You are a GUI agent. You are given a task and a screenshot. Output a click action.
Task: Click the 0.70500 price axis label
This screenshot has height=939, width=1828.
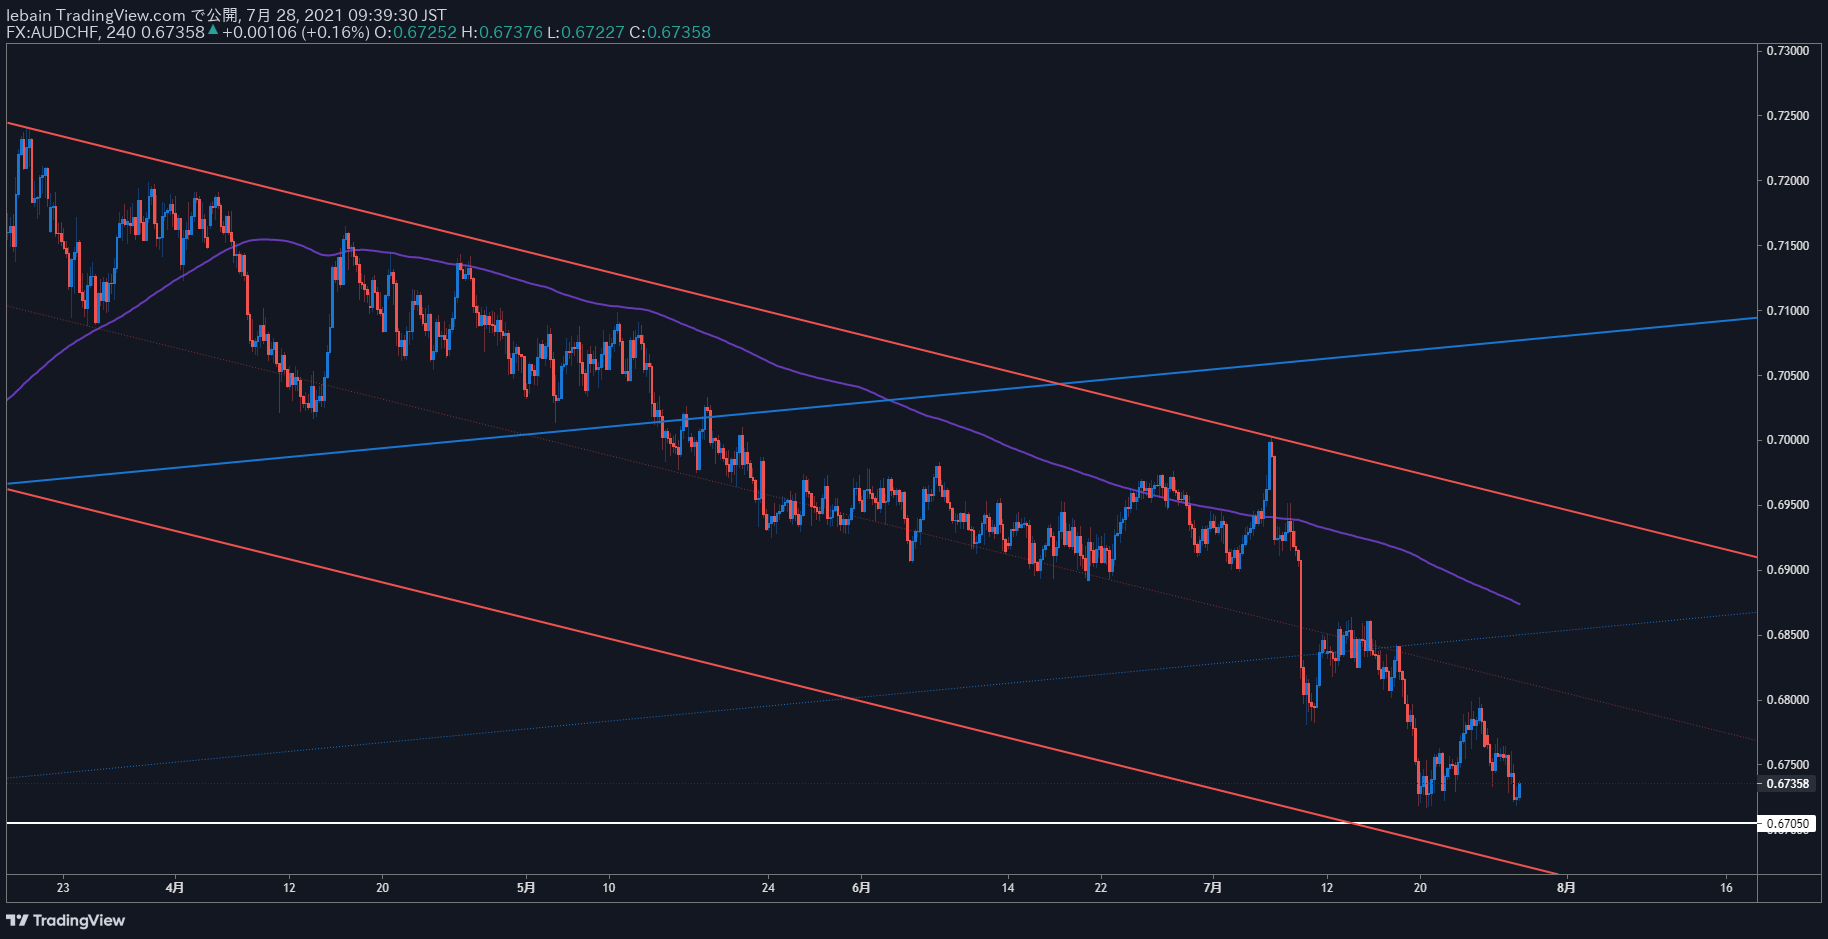click(x=1787, y=376)
